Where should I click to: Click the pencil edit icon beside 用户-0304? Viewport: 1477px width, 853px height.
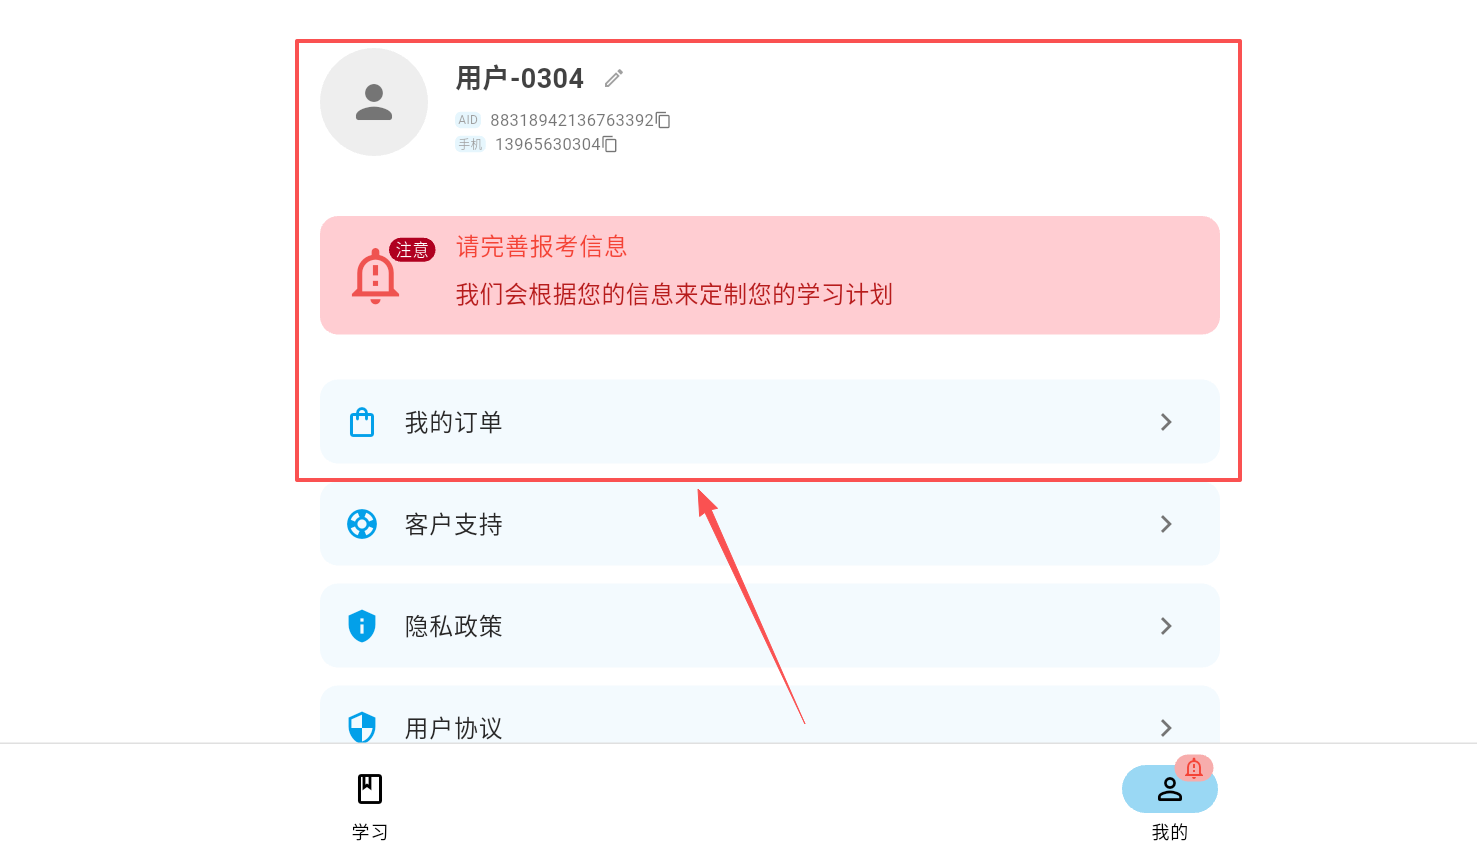pyautogui.click(x=614, y=78)
